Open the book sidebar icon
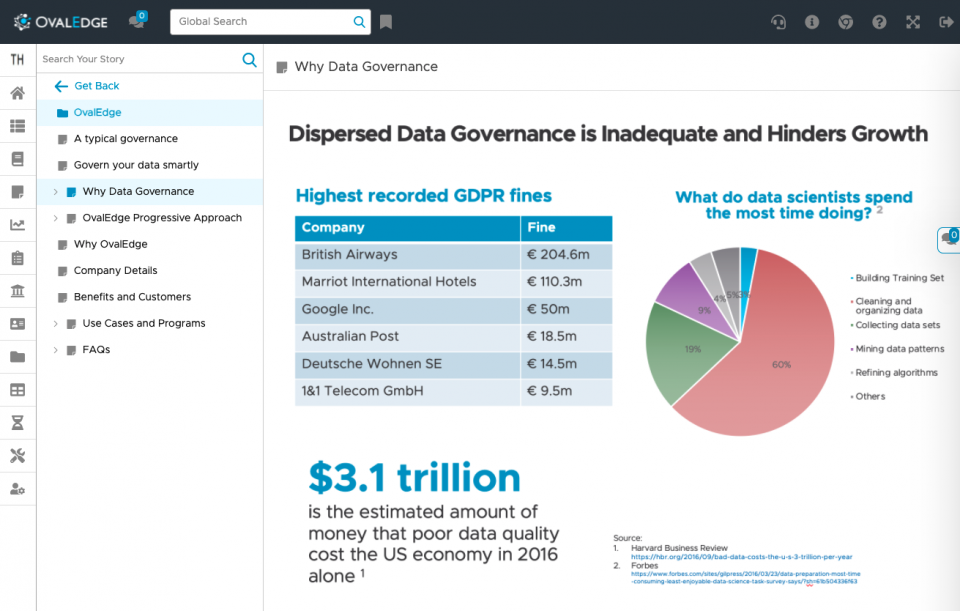Image resolution: width=960 pixels, height=611 pixels. coord(17,159)
